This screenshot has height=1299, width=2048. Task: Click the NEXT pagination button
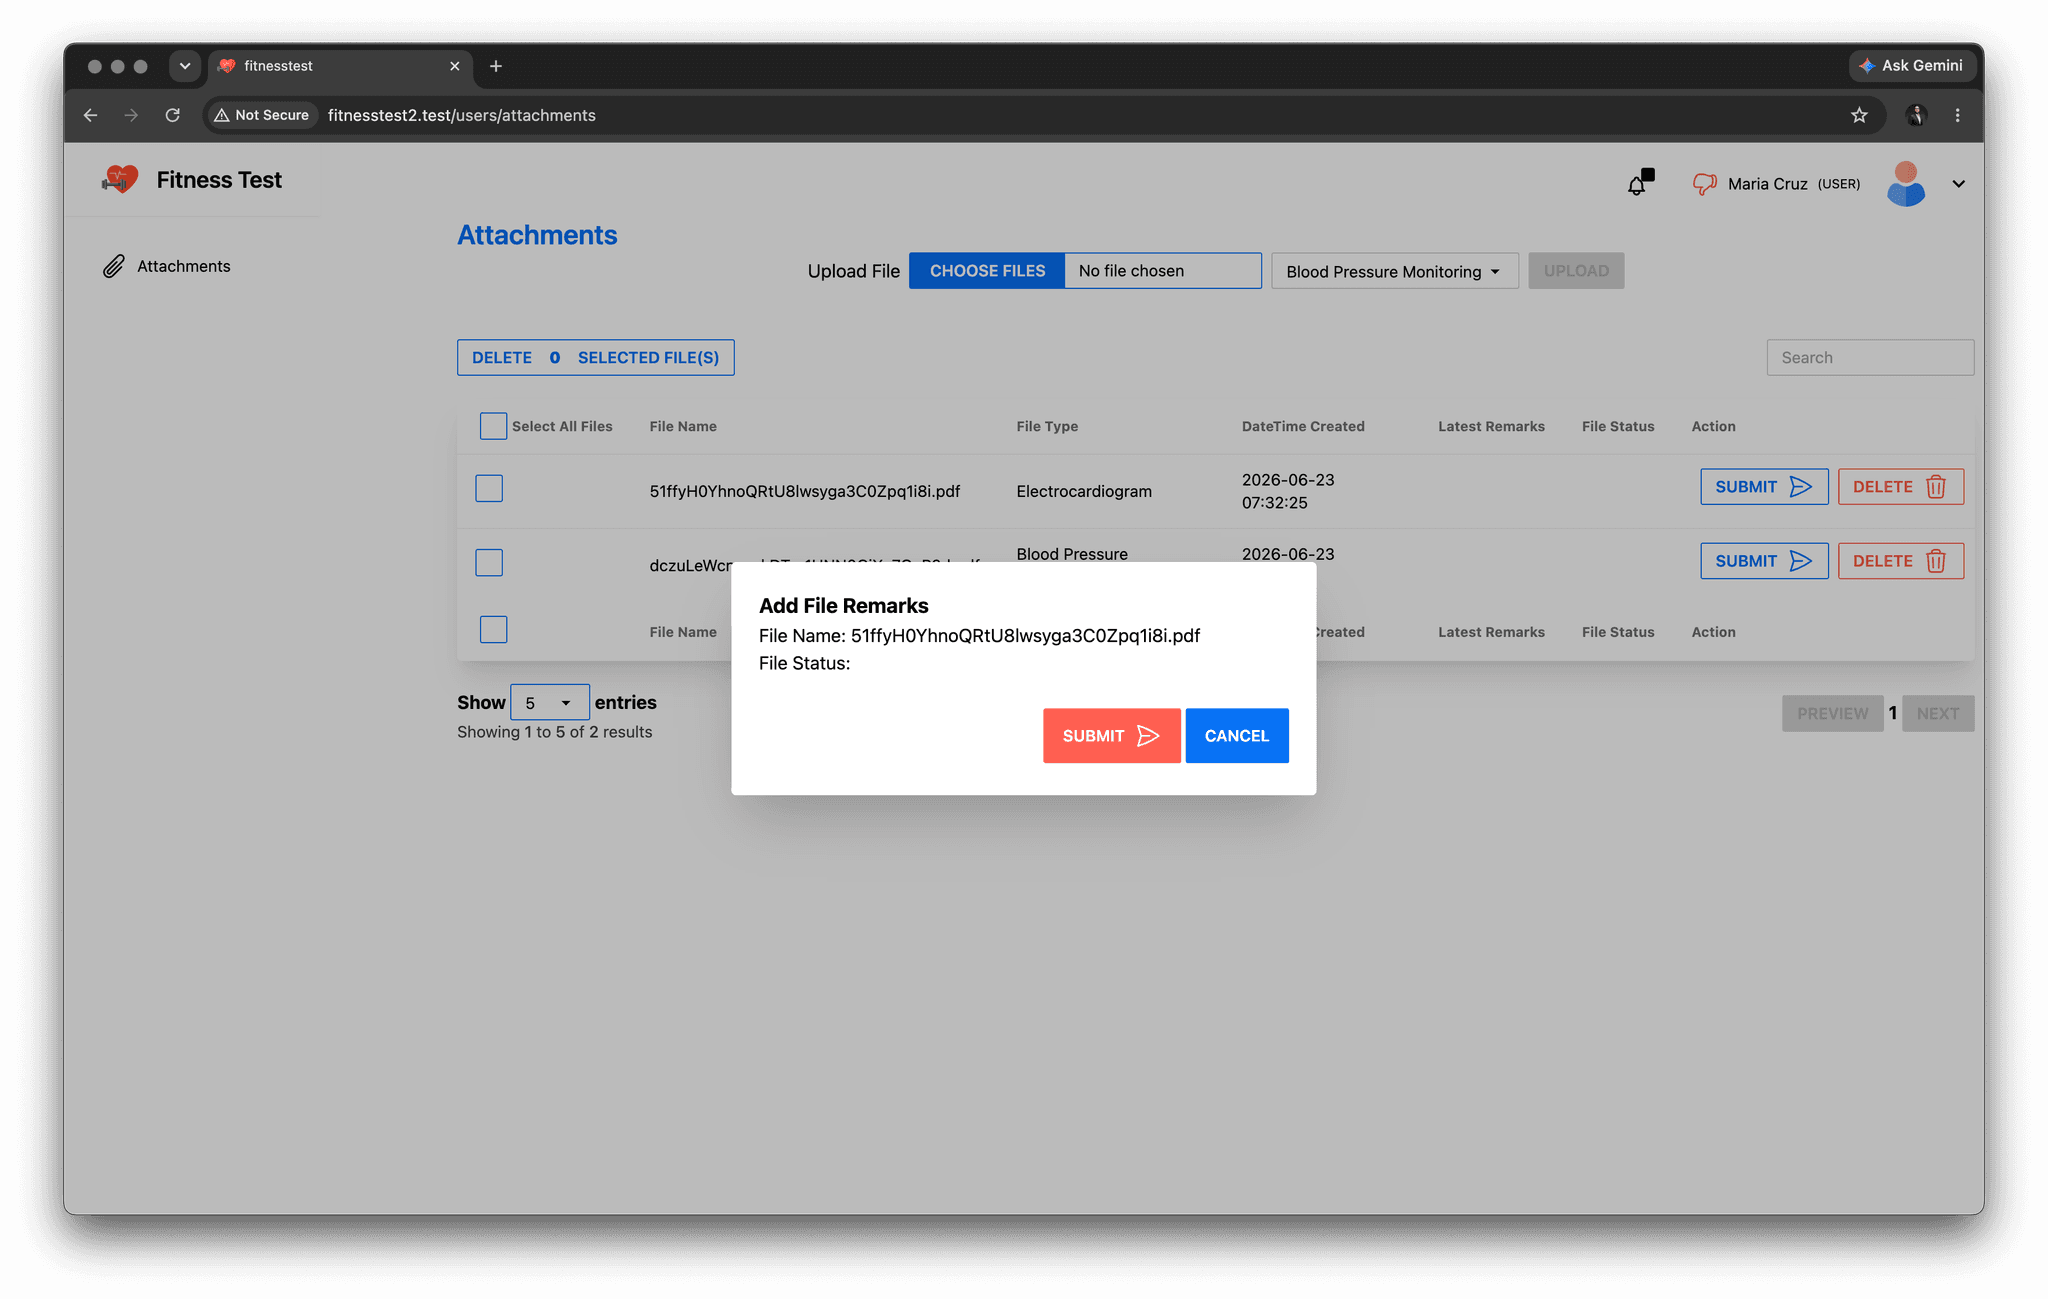[1937, 714]
